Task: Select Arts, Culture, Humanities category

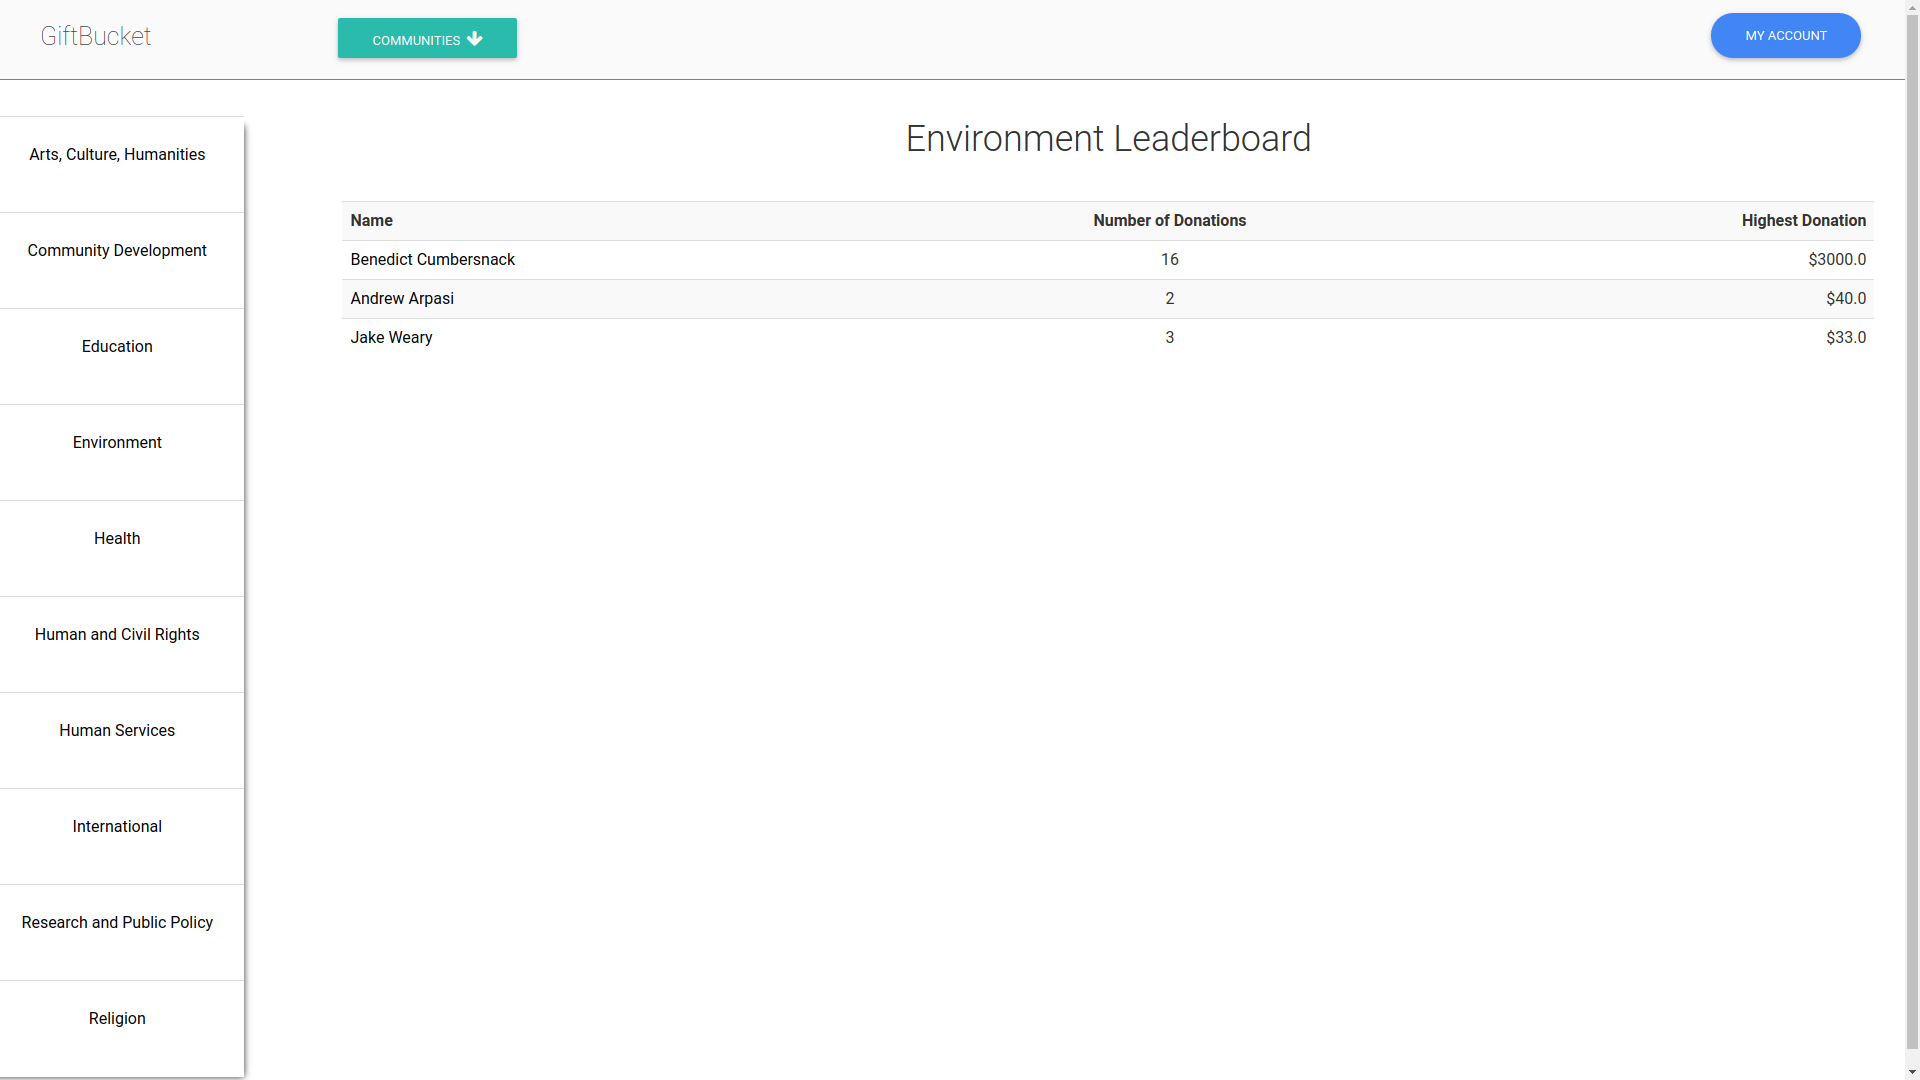Action: coord(117,155)
